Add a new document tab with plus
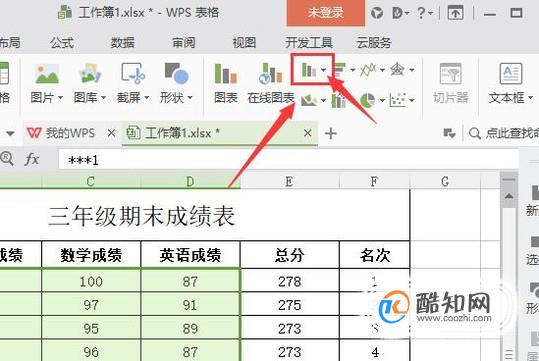Viewport: 539px width, 361px height. [x=331, y=133]
